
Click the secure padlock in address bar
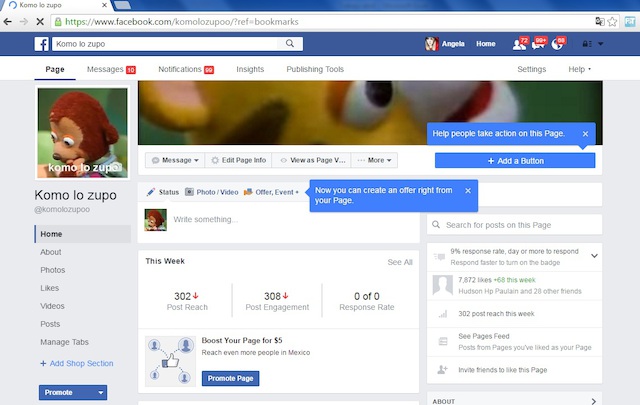(58, 22)
